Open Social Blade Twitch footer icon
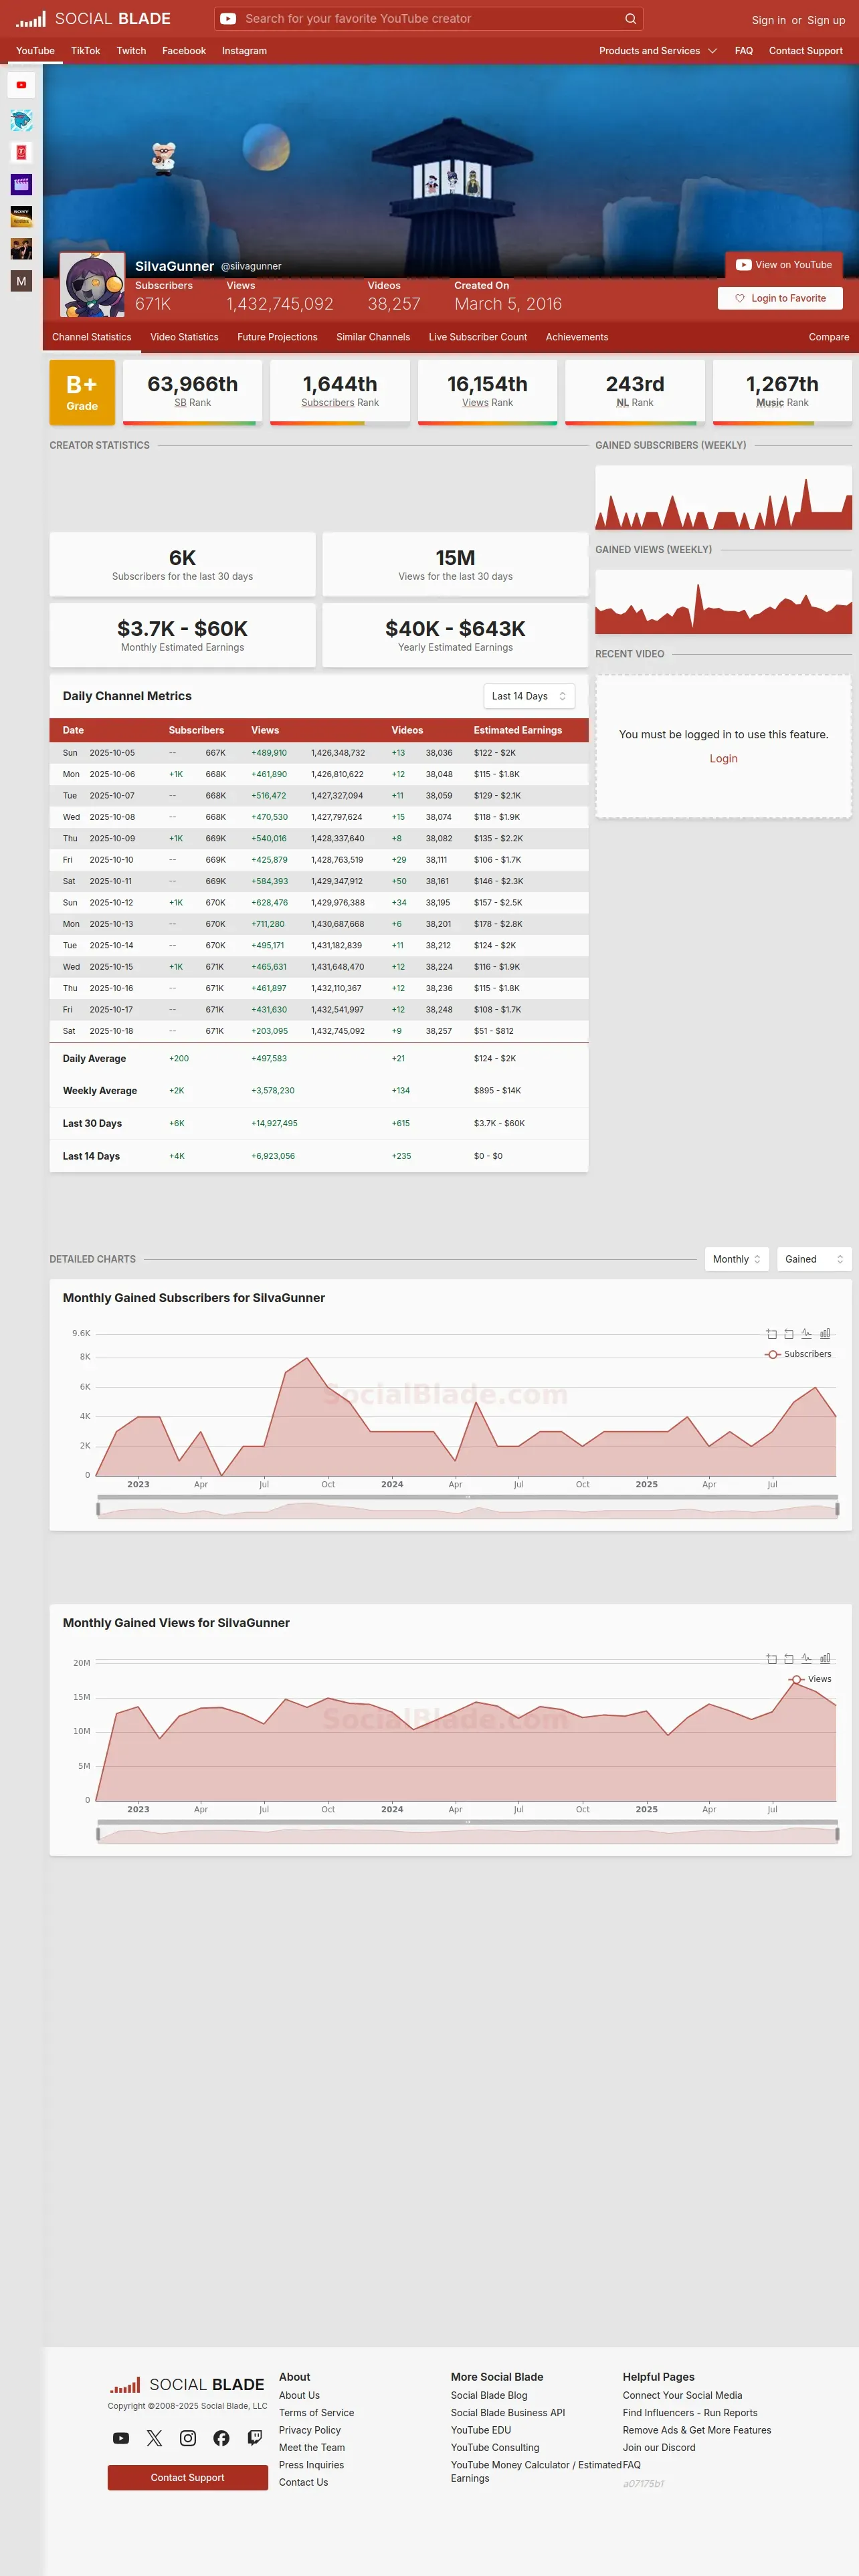 tap(255, 2438)
